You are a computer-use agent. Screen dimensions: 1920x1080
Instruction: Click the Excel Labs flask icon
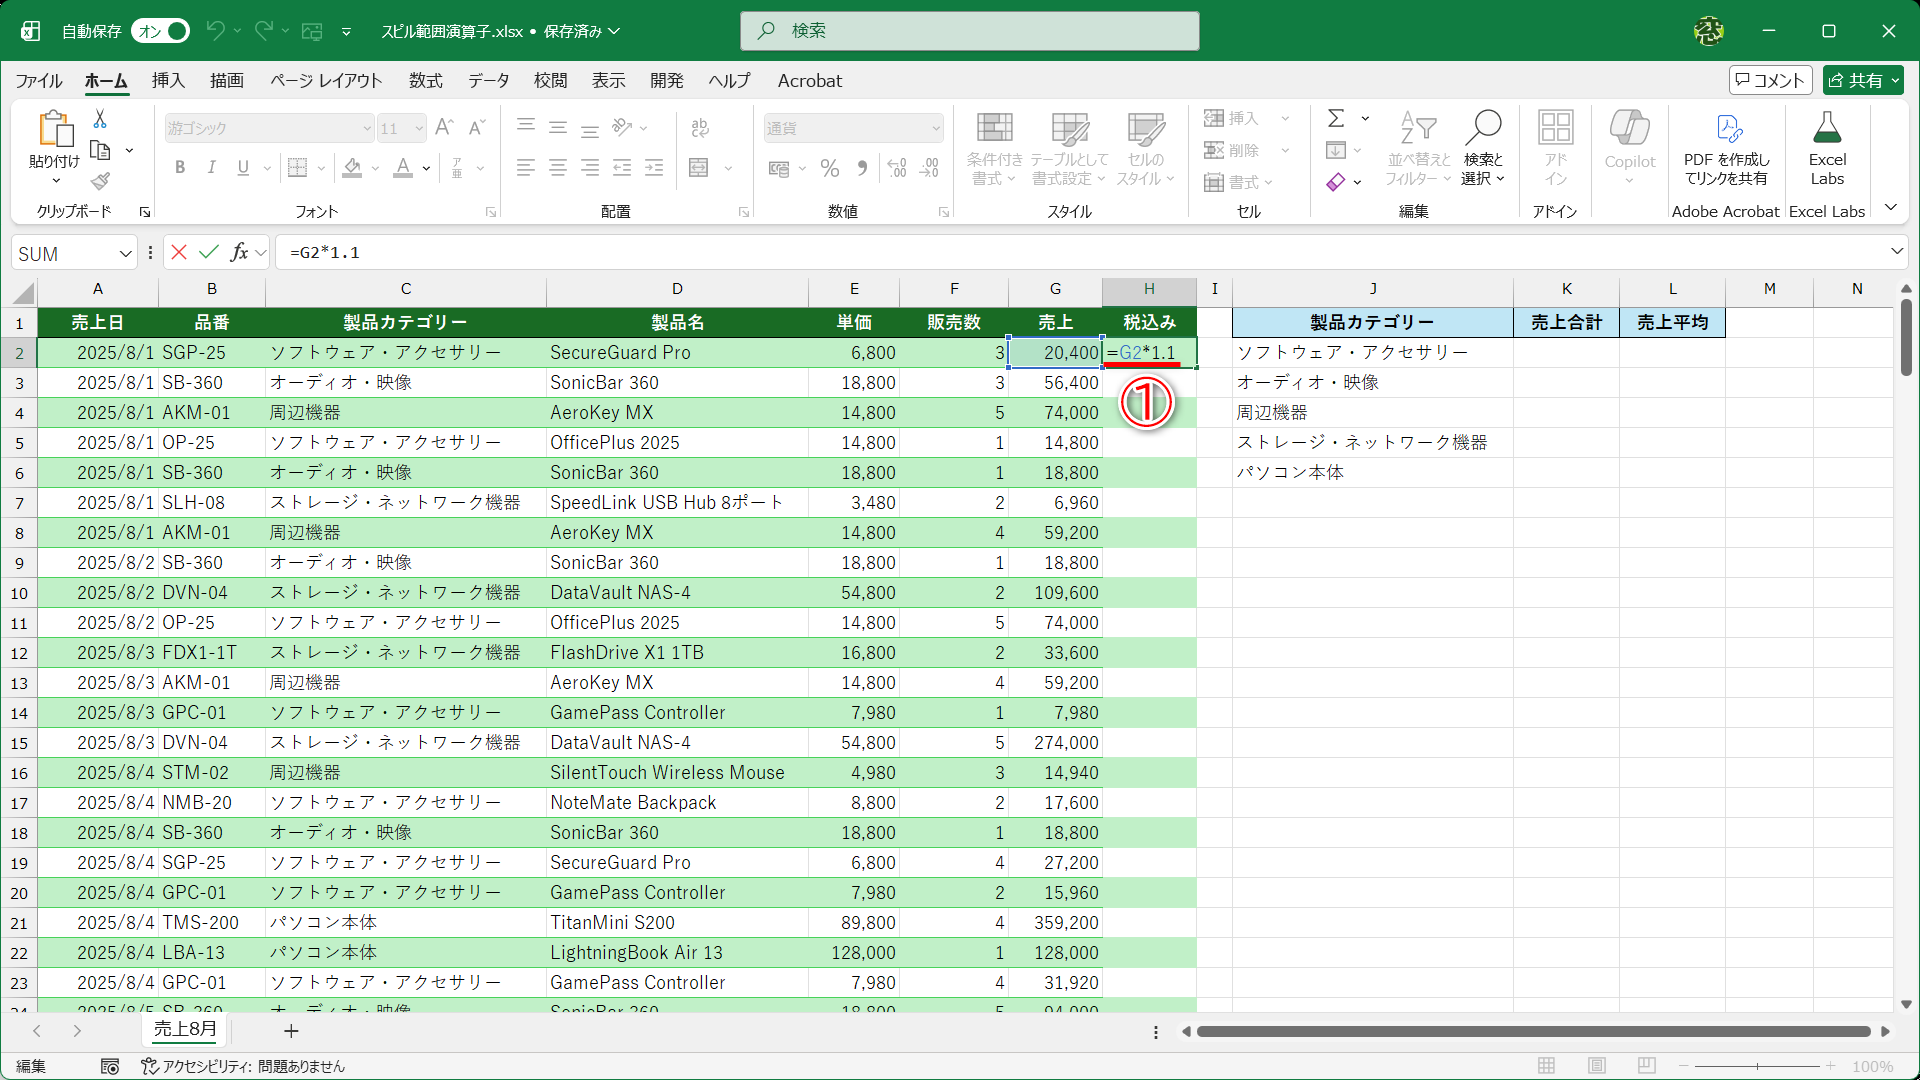pyautogui.click(x=1826, y=130)
